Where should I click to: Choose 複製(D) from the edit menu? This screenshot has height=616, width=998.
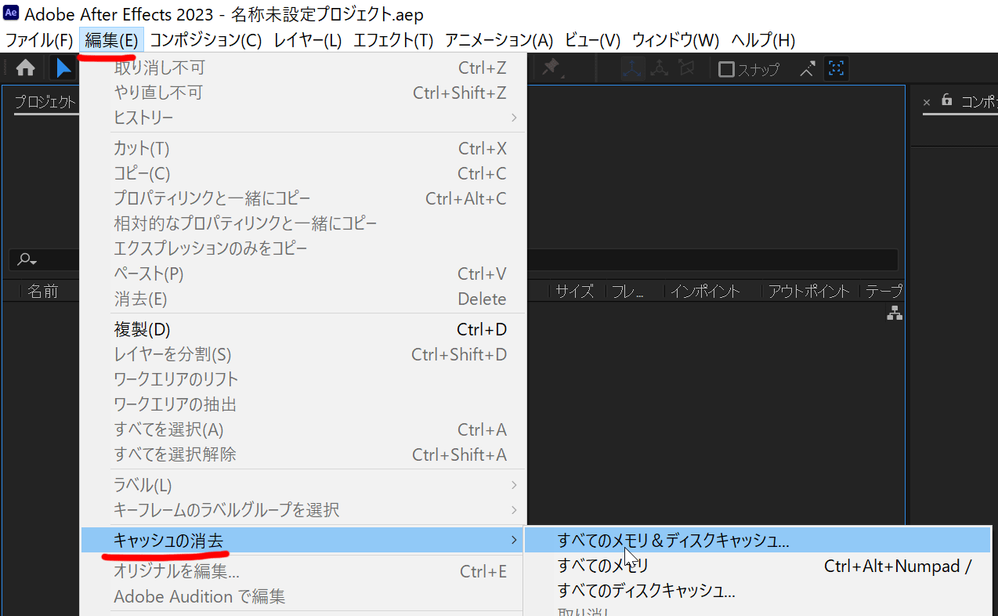pyautogui.click(x=304, y=329)
